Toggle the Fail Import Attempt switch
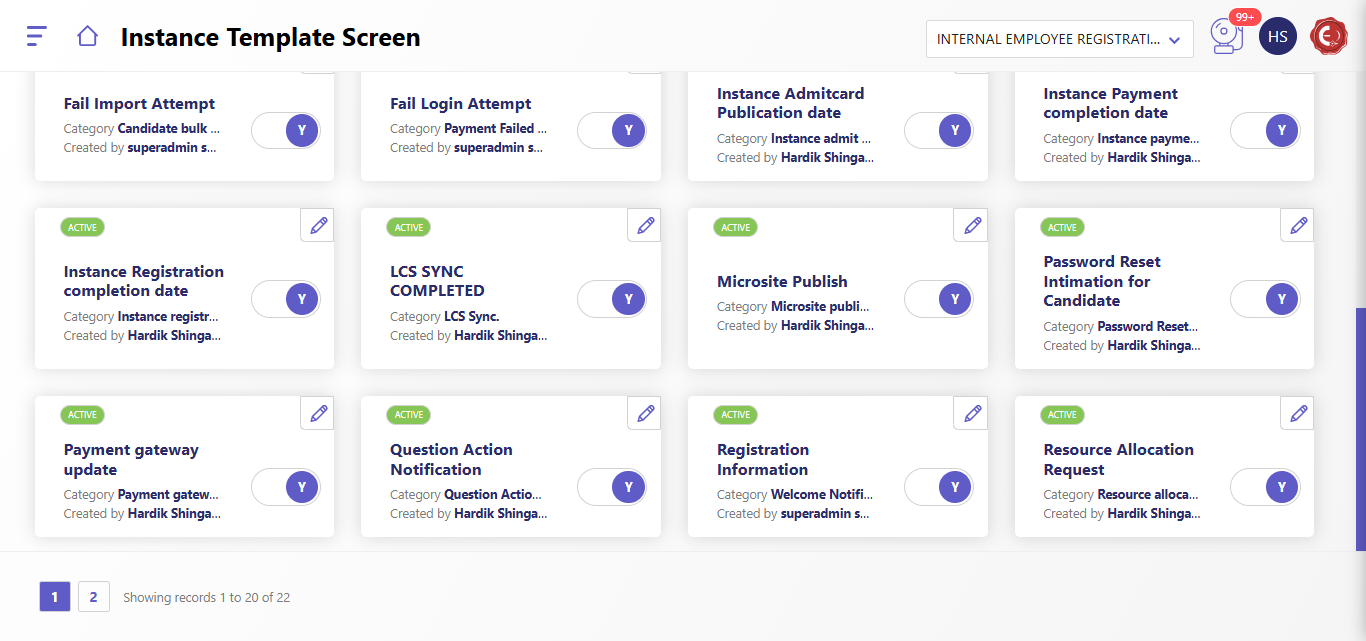Viewport: 1366px width, 641px height. [286, 130]
